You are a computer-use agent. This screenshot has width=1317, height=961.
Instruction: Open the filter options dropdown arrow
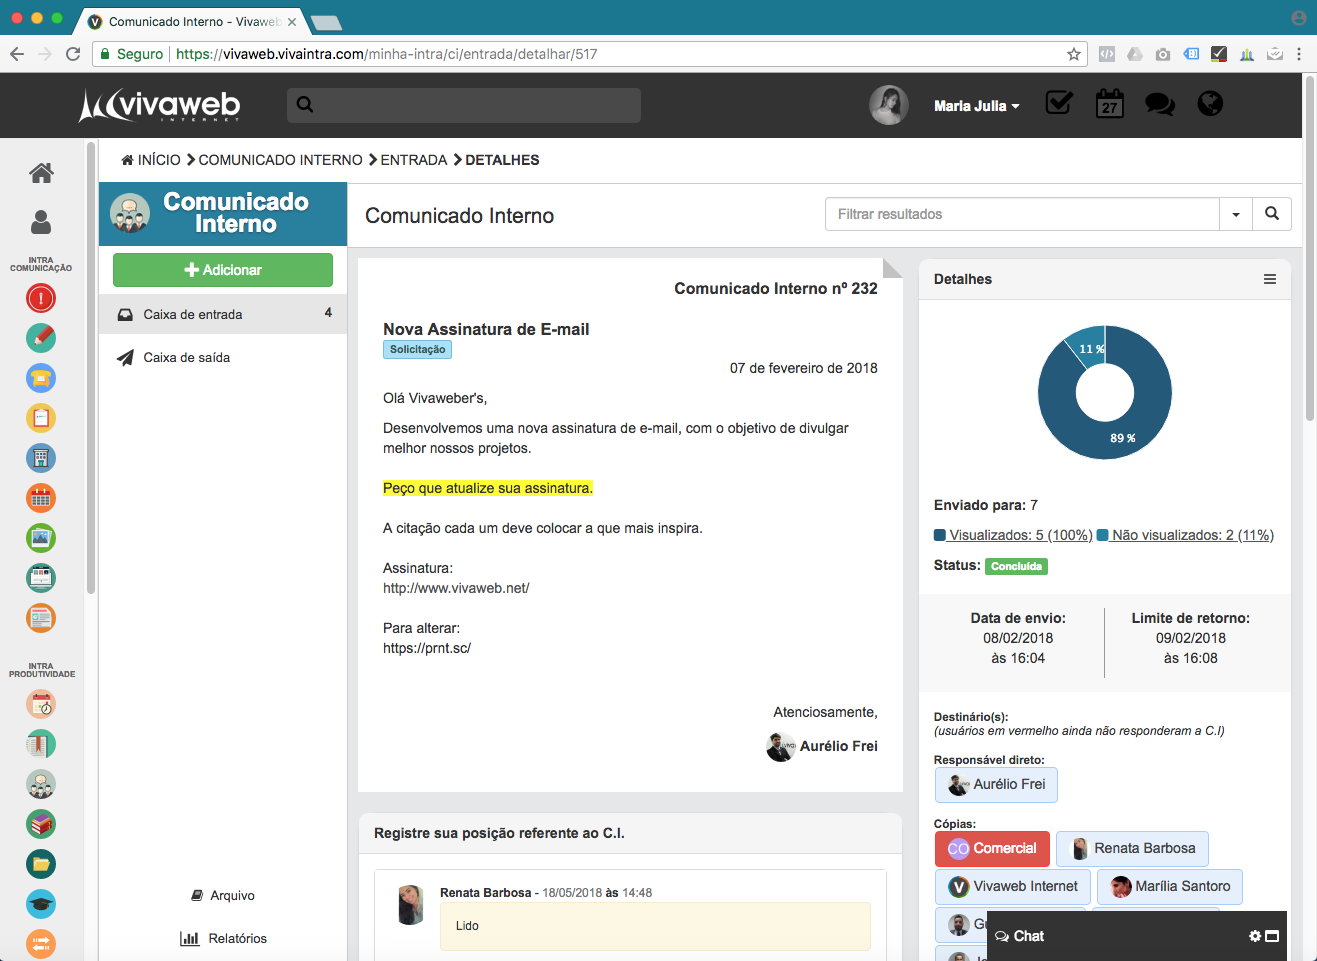click(x=1236, y=214)
